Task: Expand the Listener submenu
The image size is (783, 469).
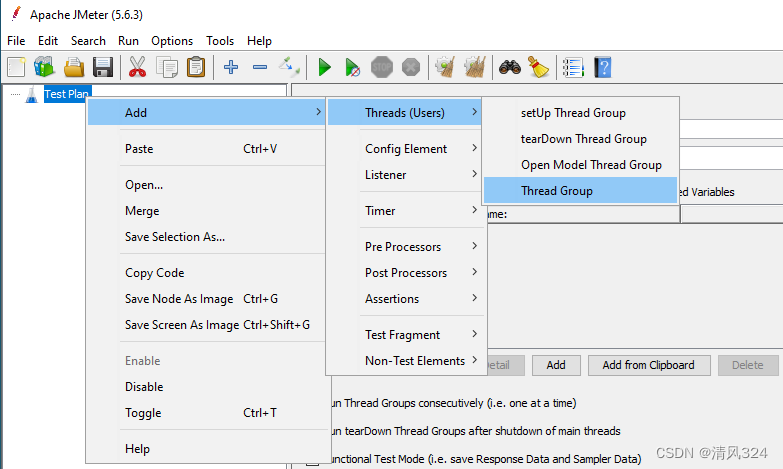Action: [x=404, y=175]
